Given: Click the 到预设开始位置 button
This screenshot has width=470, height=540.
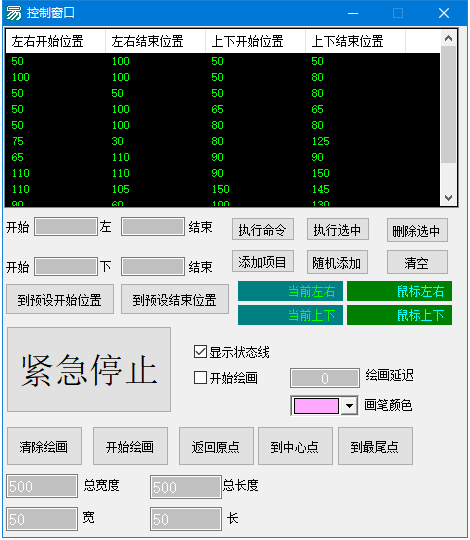Looking at the screenshot, I should [60, 299].
